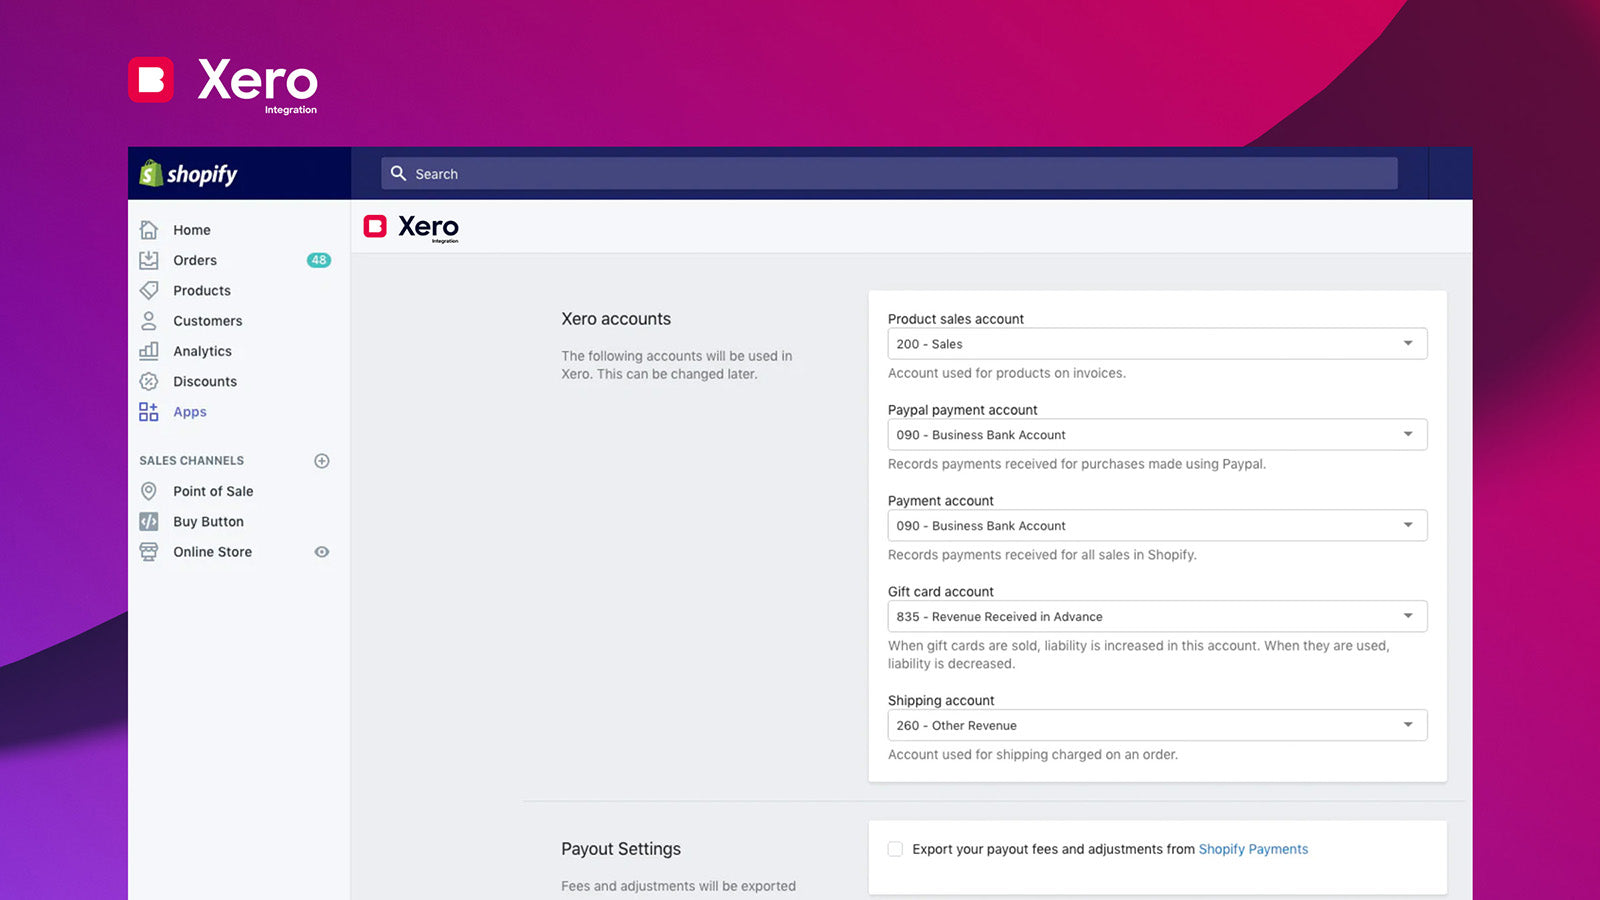Viewport: 1600px width, 900px height.
Task: Follow the Shopify Payments link
Action: pos(1253,848)
